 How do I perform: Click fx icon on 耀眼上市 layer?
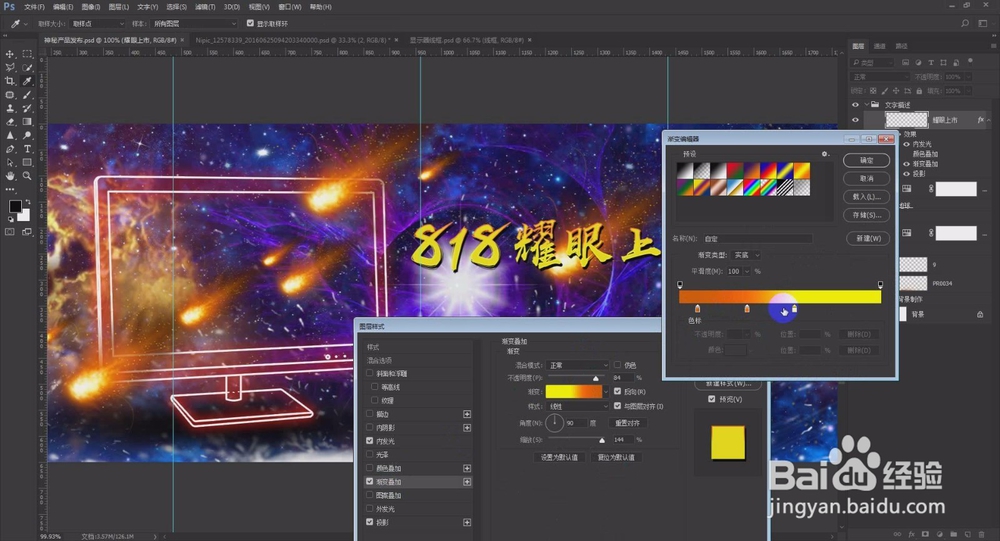(981, 120)
